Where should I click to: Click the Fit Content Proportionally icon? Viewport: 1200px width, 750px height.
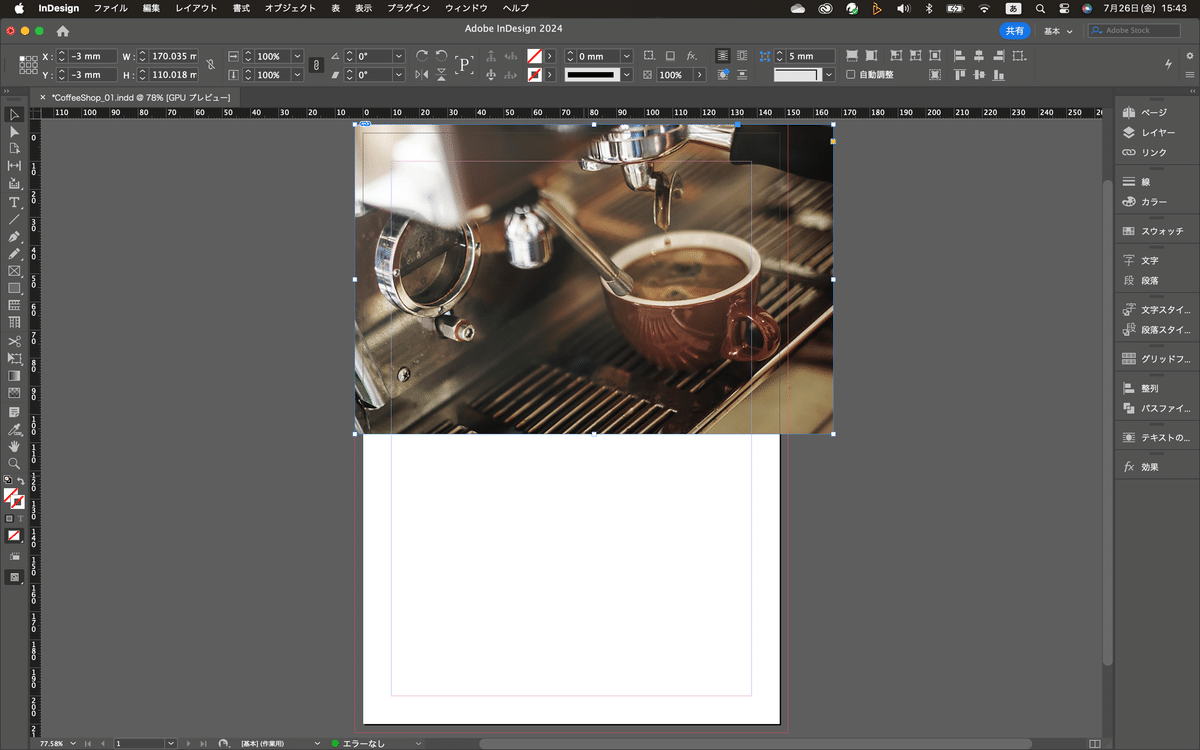(872, 56)
